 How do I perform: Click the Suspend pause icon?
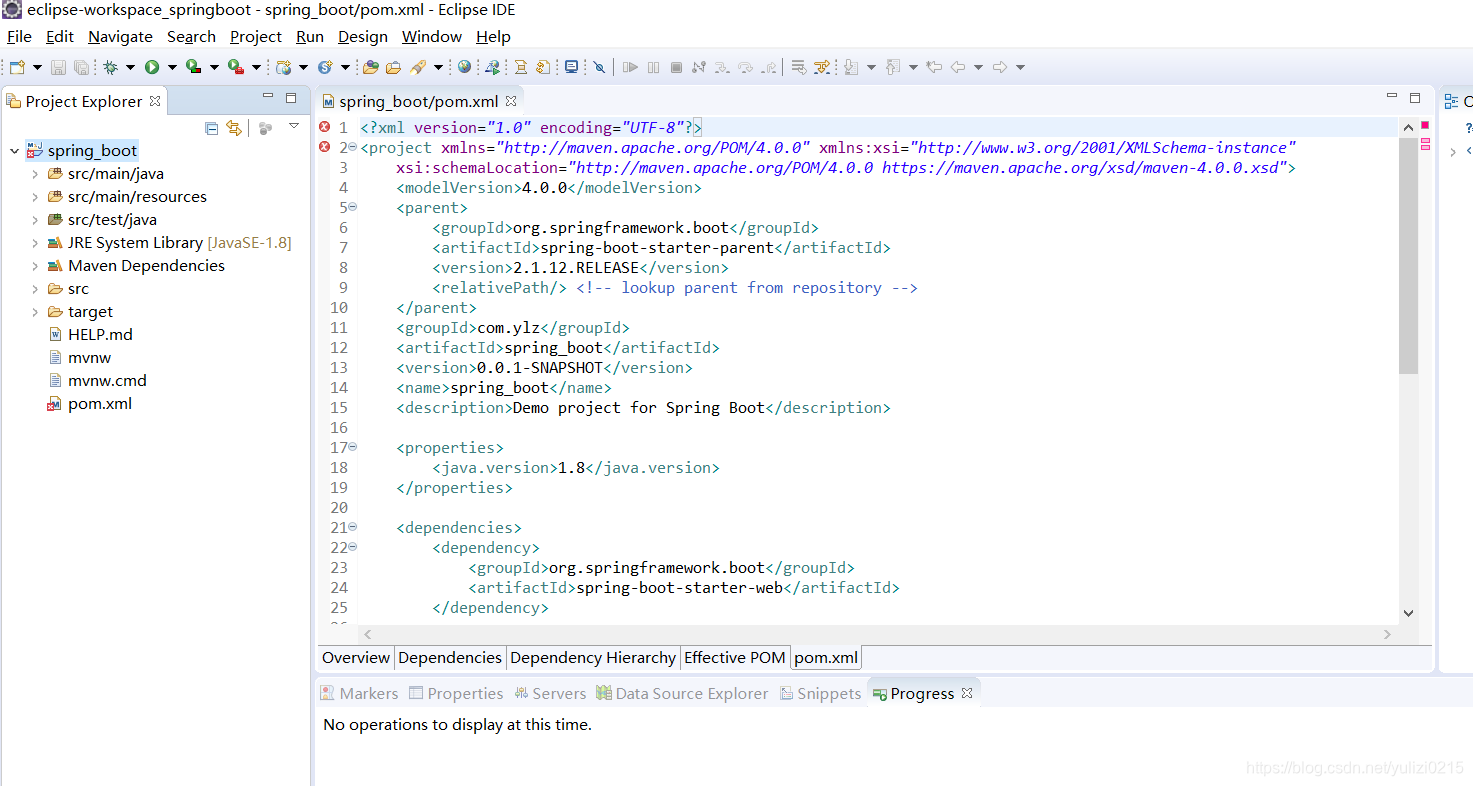pos(653,67)
